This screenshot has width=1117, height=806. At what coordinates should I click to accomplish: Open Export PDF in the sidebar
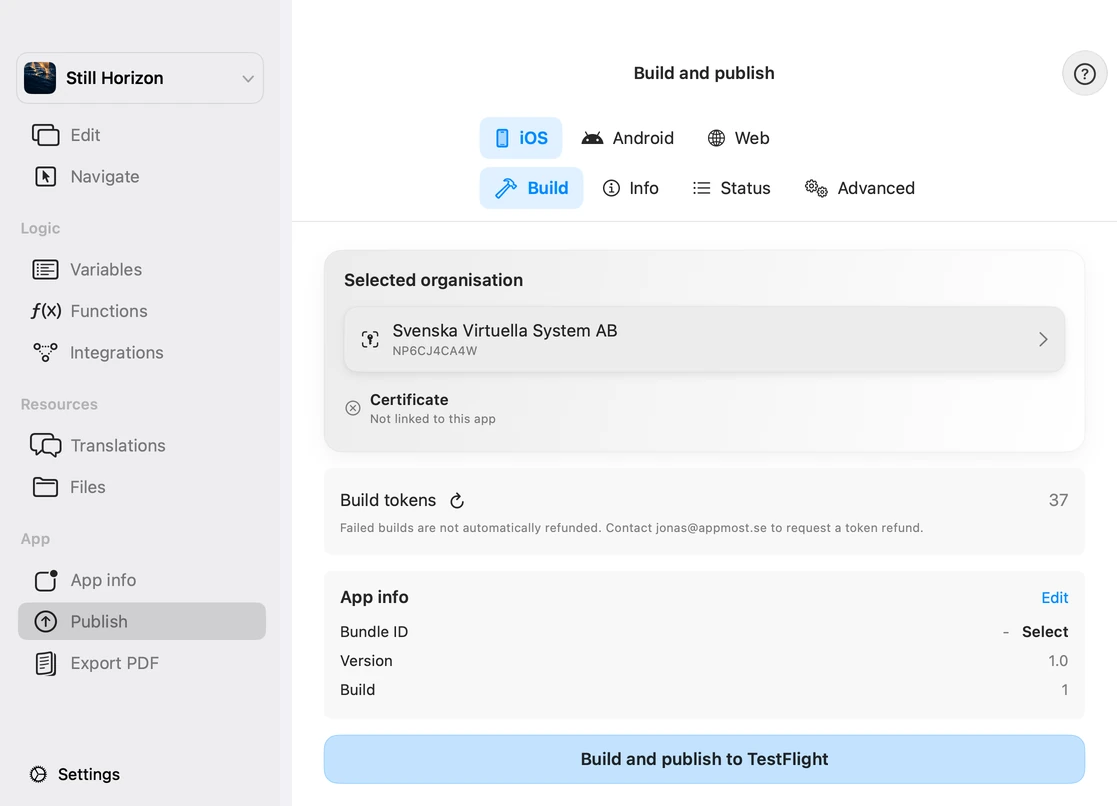[x=142, y=663]
